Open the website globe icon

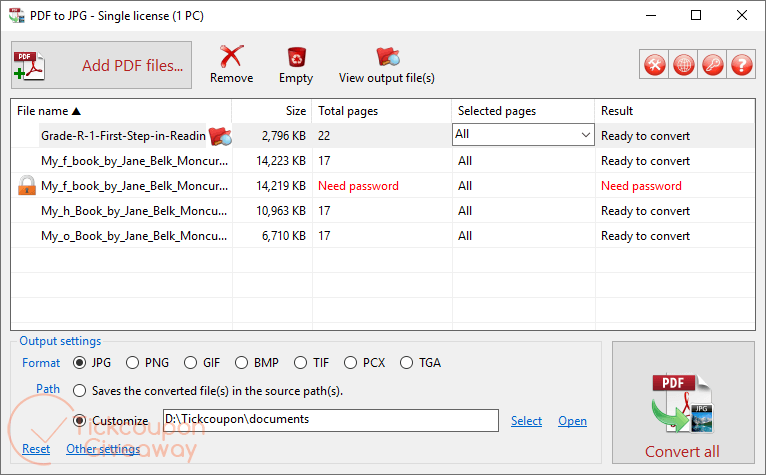[683, 65]
